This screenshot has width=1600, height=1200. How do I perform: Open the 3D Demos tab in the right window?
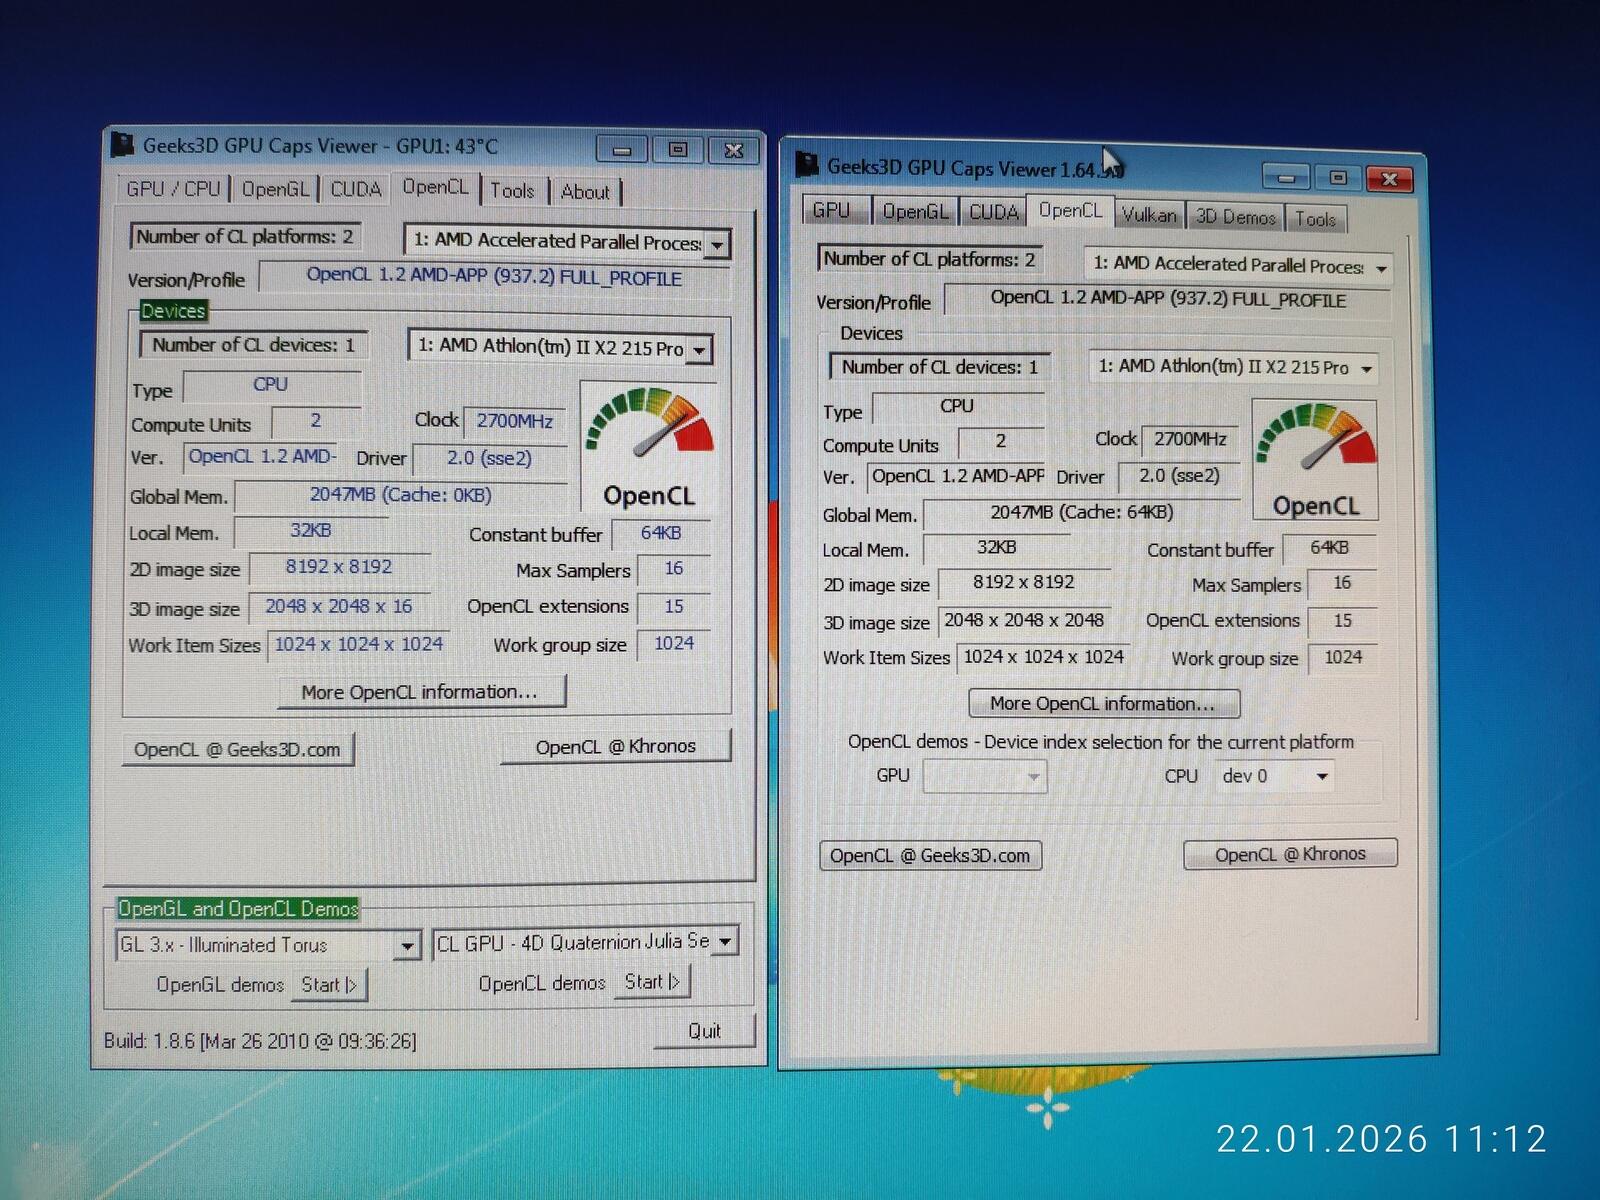click(1236, 216)
